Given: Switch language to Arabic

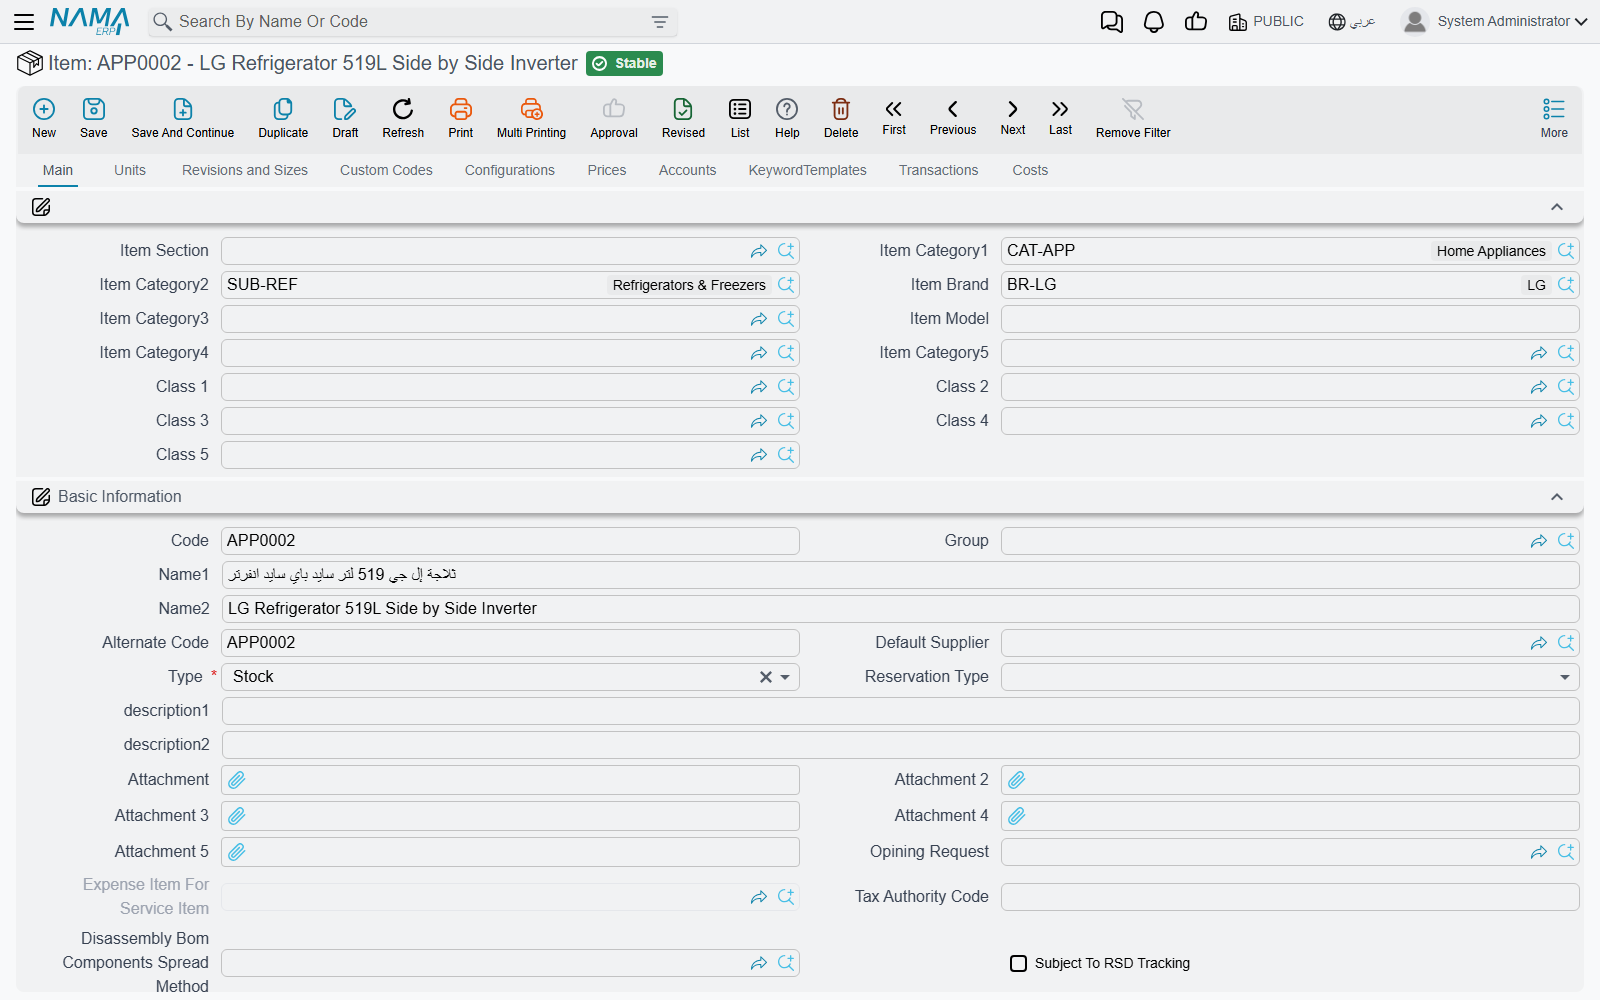Looking at the screenshot, I should coord(1352,22).
